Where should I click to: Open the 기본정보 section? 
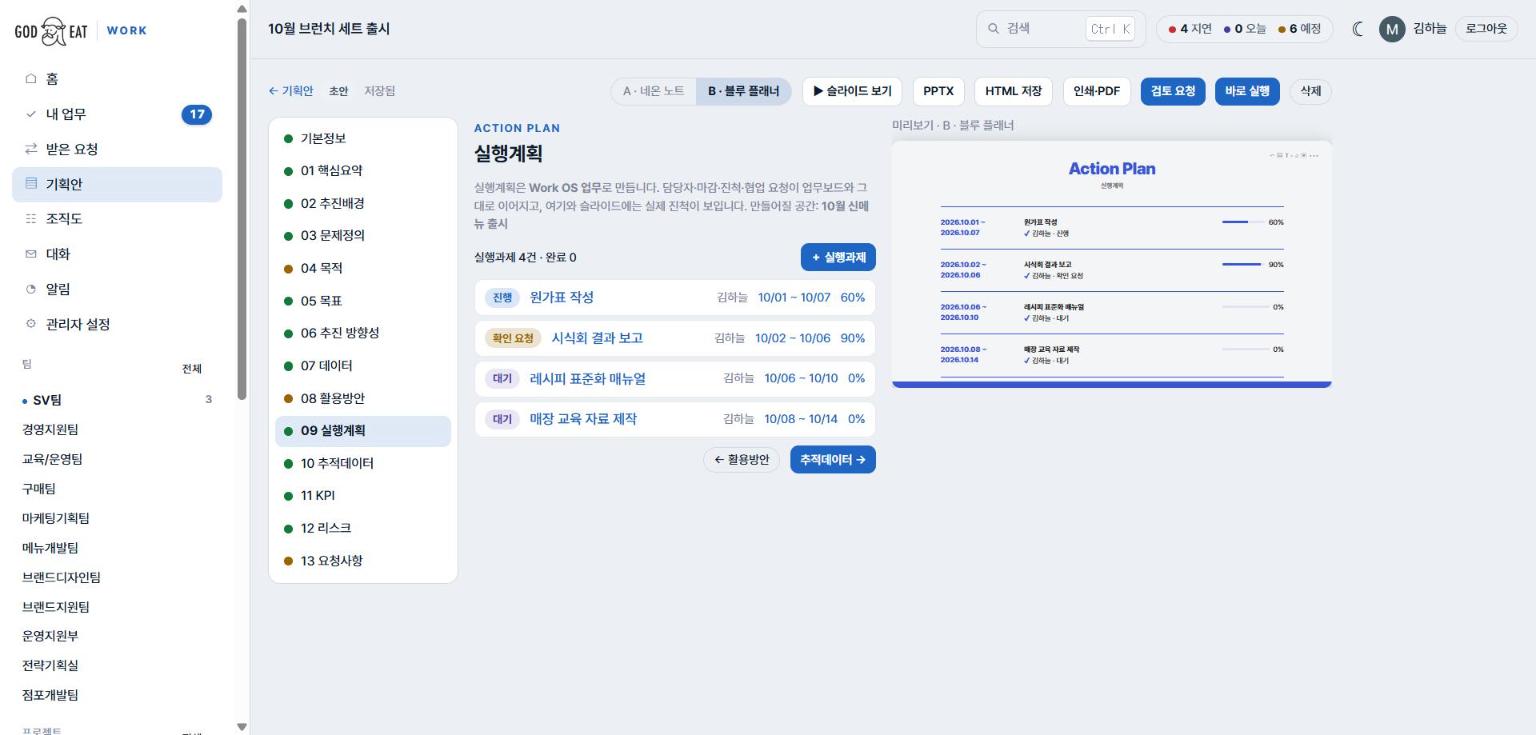[x=363, y=138]
